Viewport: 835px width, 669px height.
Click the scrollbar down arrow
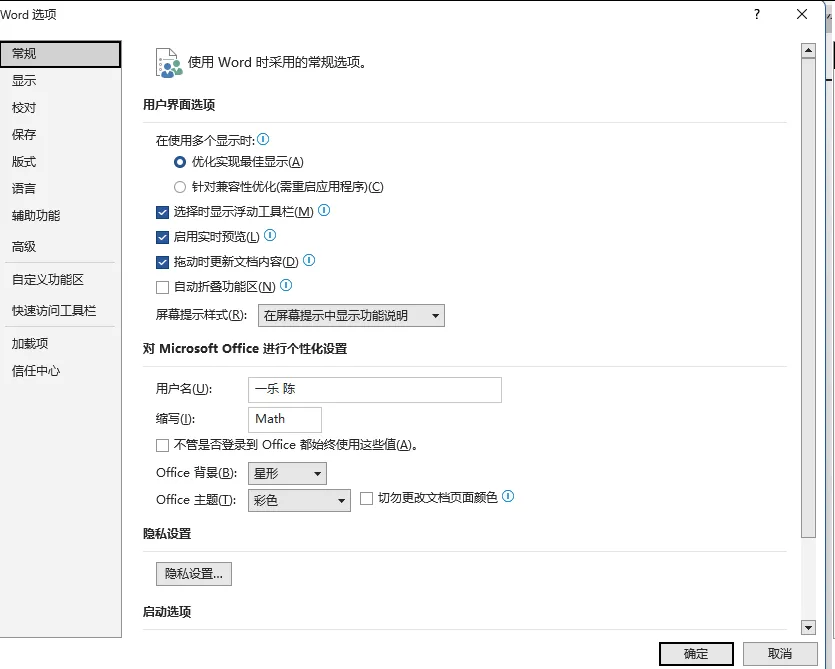[808, 627]
